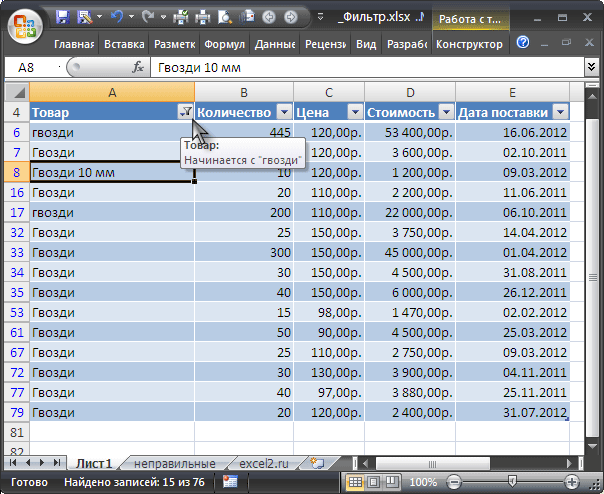
Task: Click the Save floppy disk icon
Action: pyautogui.click(x=62, y=17)
